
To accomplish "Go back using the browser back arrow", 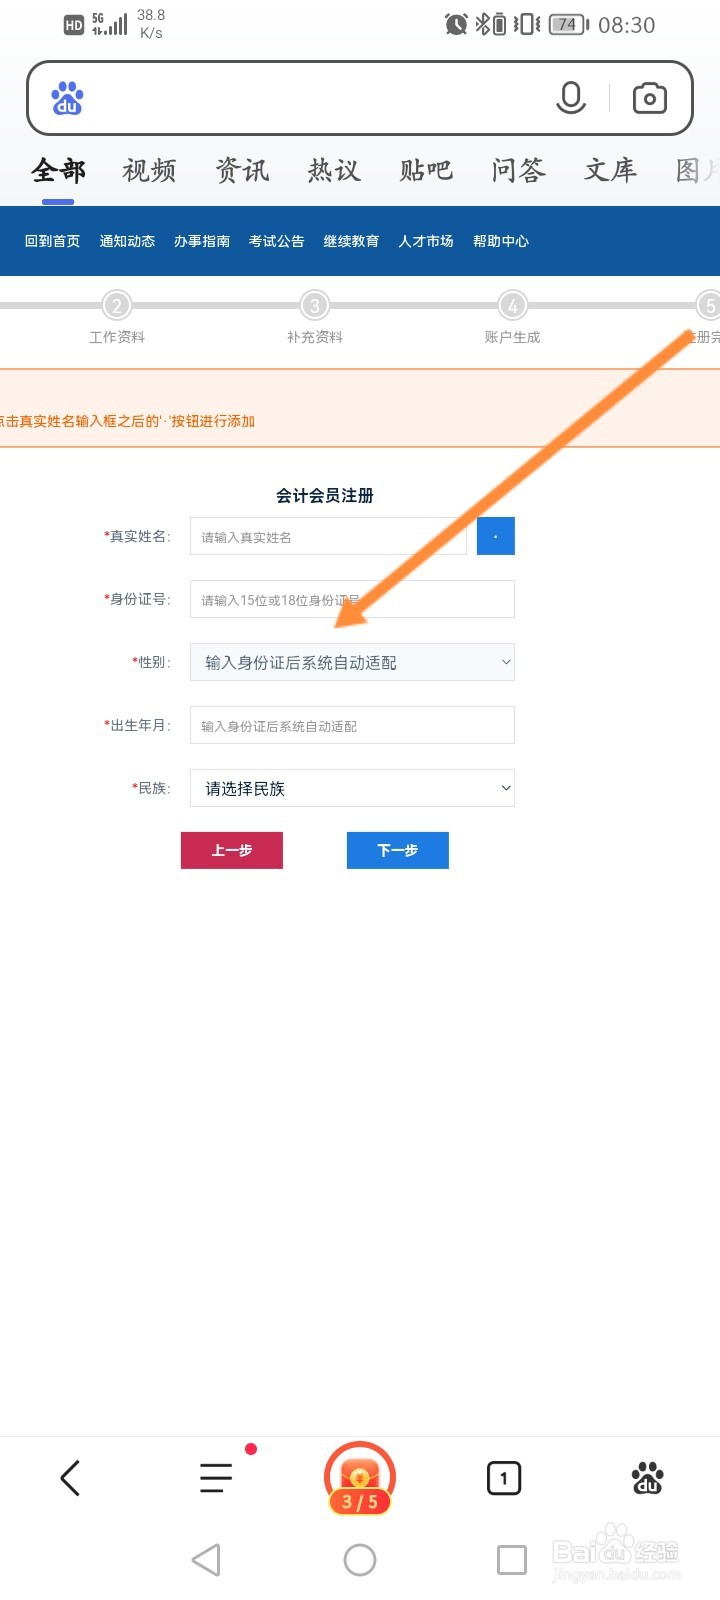I will coord(70,1478).
